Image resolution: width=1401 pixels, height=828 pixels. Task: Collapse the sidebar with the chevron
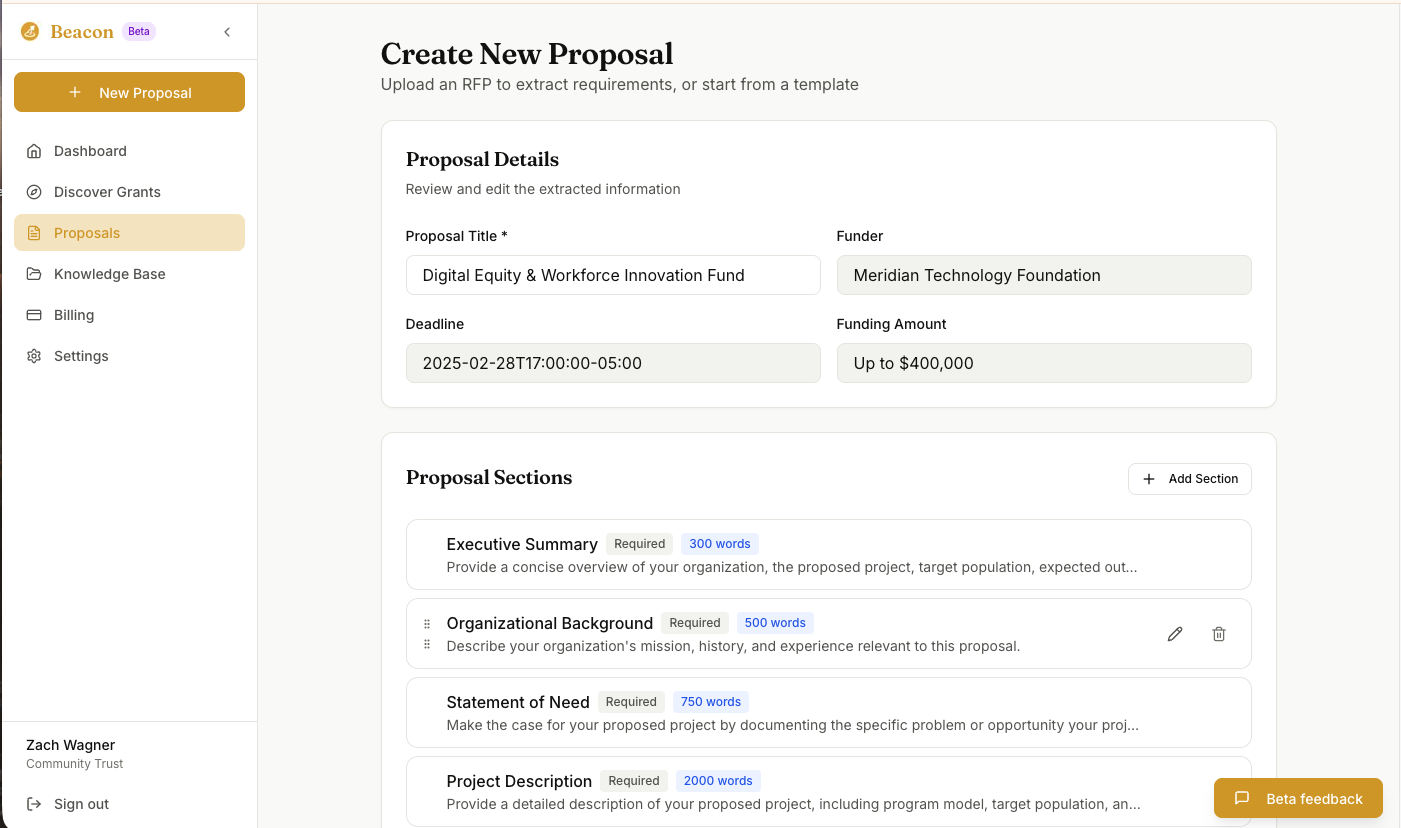227,31
